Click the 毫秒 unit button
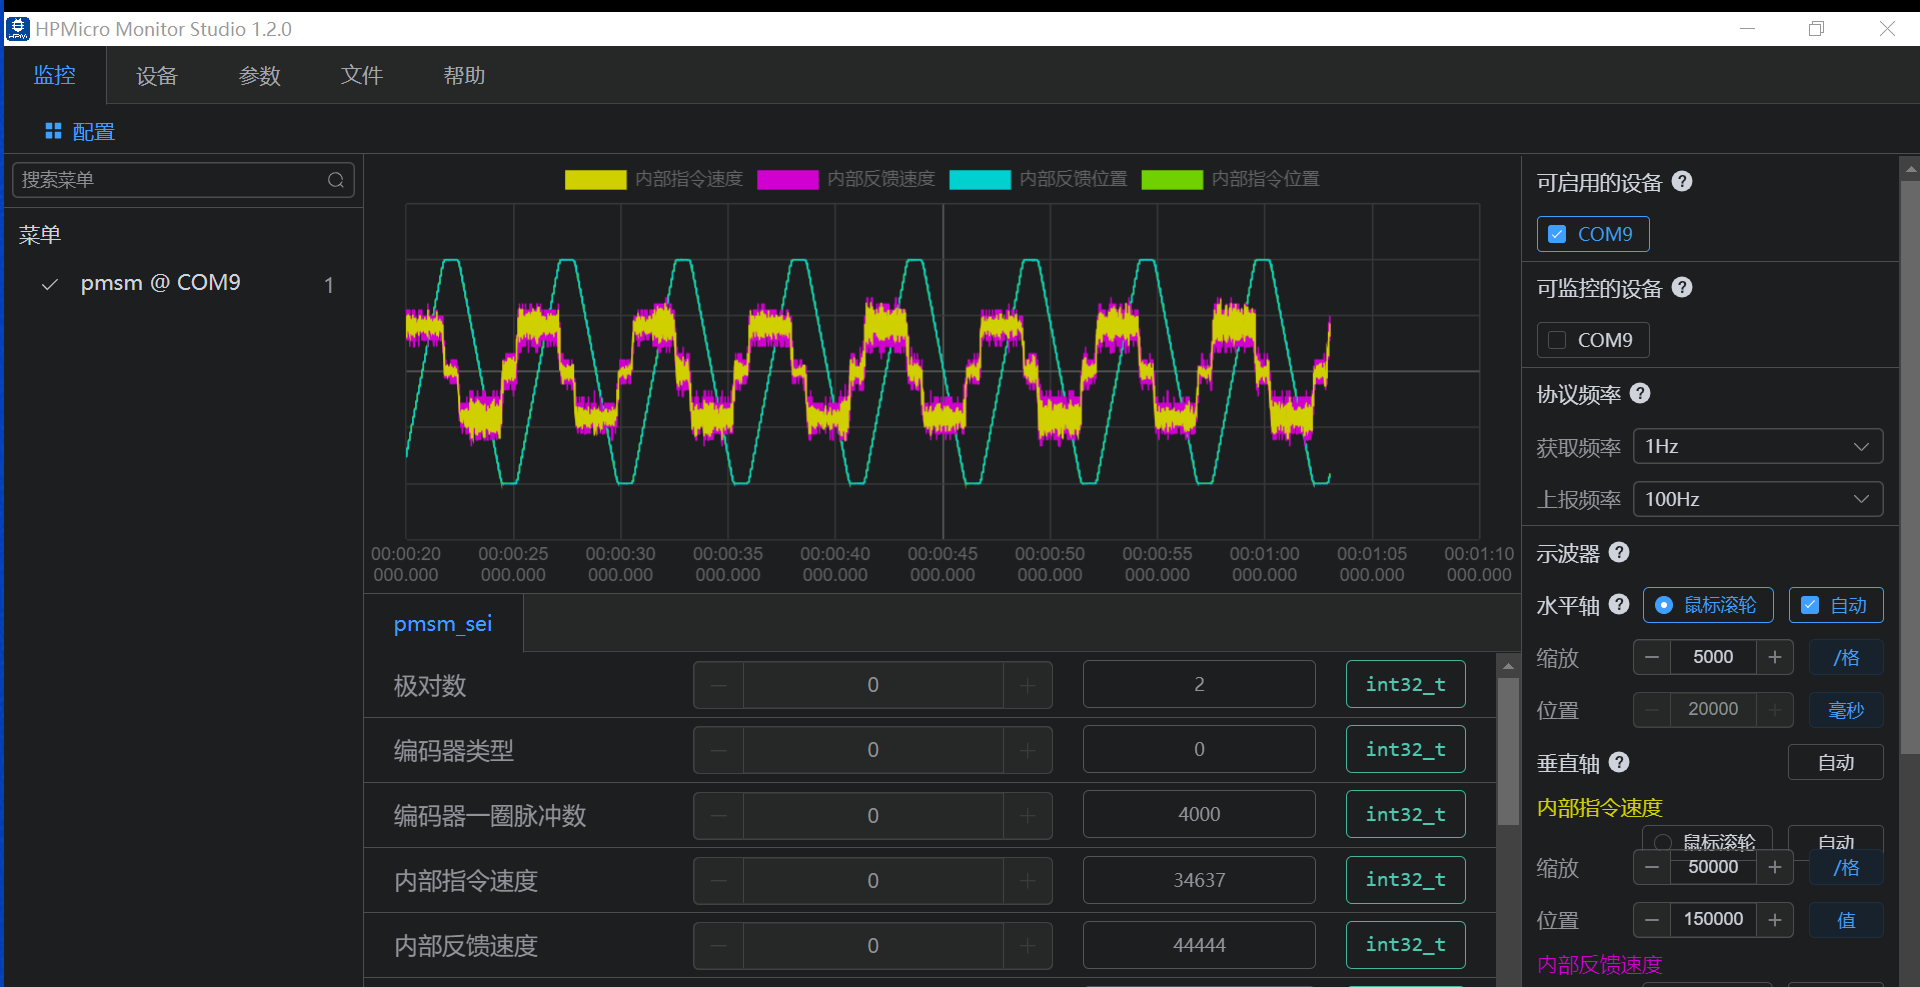The height and width of the screenshot is (987, 1920). [1846, 710]
